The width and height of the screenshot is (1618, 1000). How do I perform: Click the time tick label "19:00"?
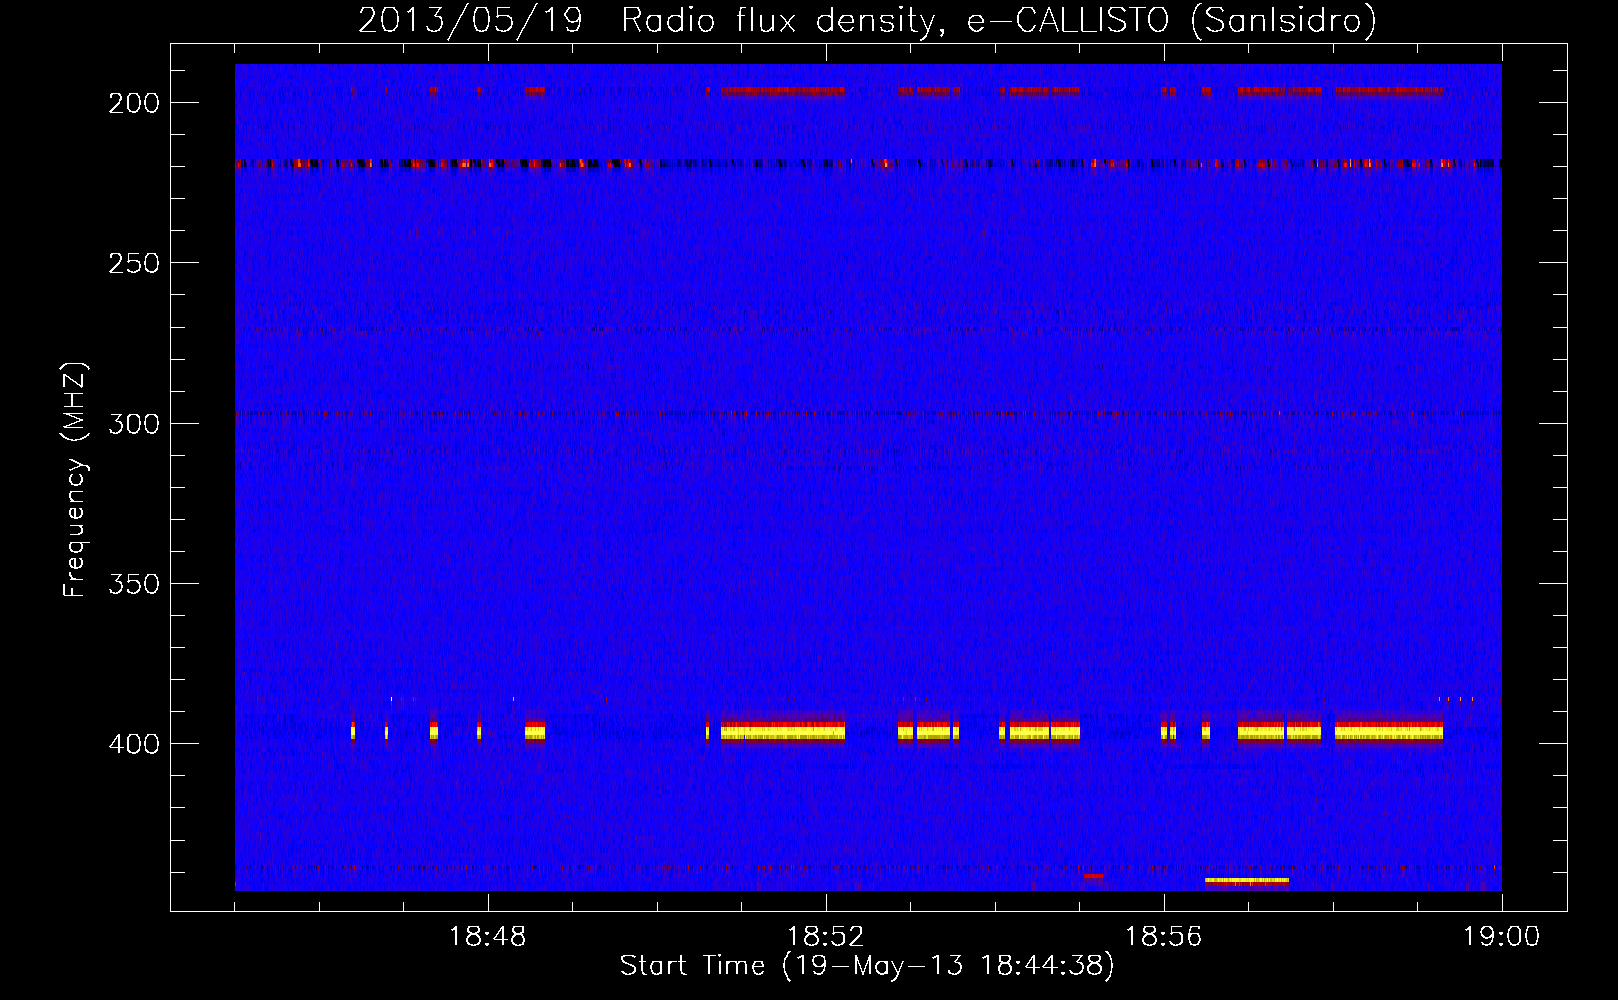coord(1502,937)
